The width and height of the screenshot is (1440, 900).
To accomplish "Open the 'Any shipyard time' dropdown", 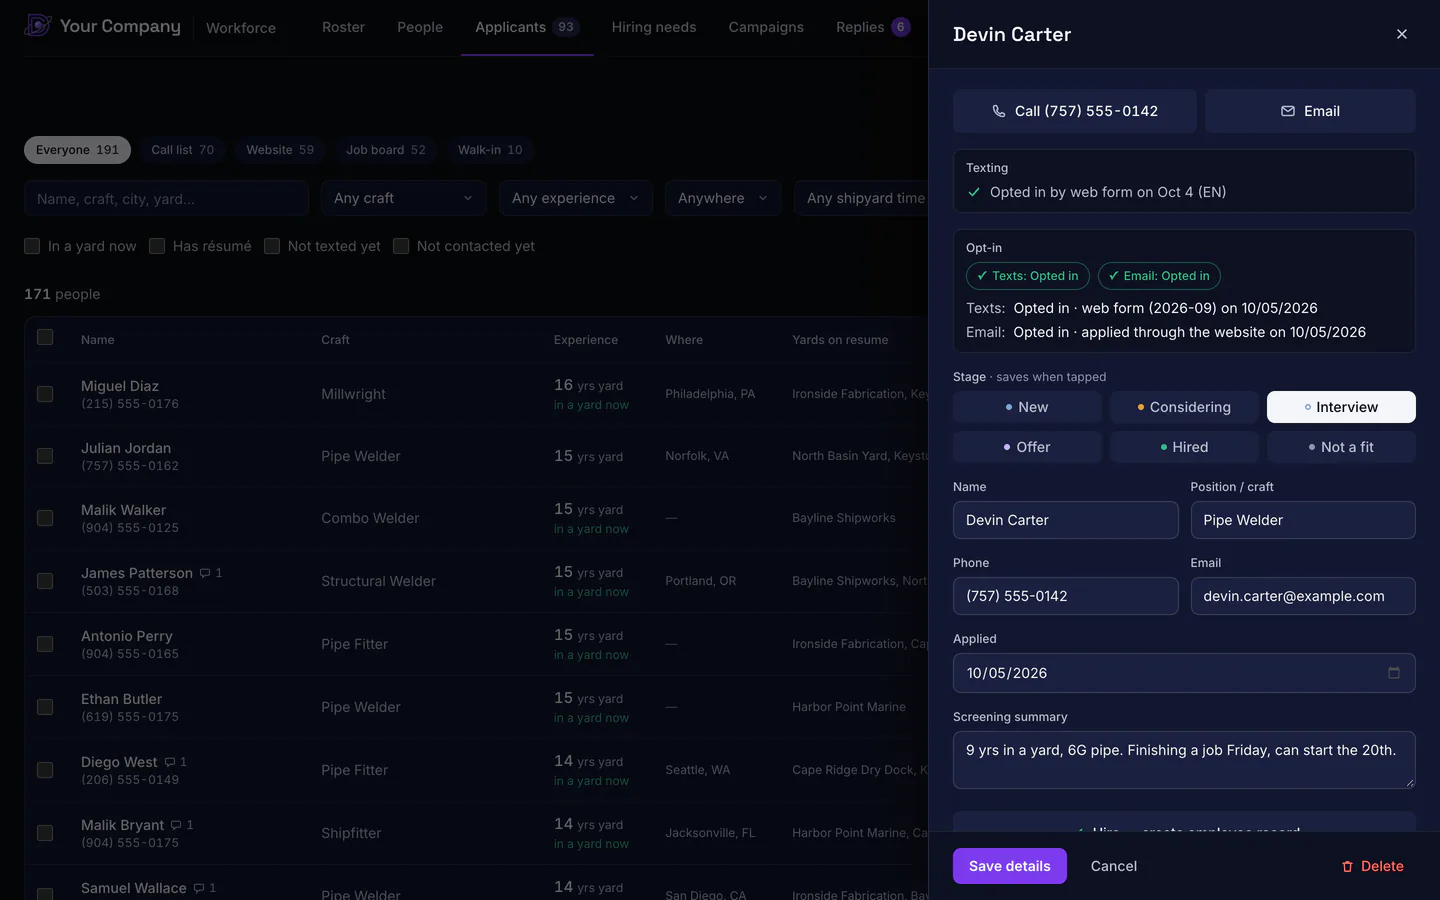I will [862, 198].
